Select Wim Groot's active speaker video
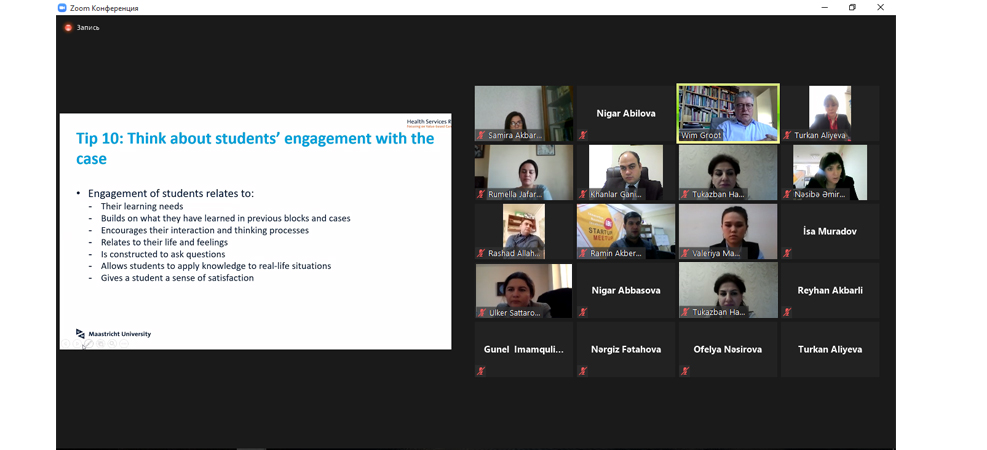 point(728,113)
